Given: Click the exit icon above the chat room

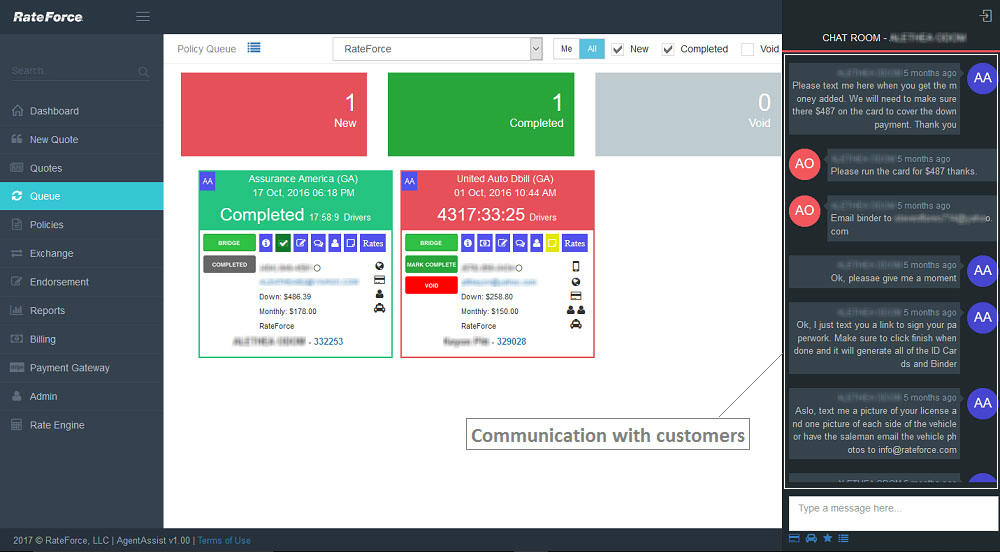Looking at the screenshot, I should pos(985,16).
